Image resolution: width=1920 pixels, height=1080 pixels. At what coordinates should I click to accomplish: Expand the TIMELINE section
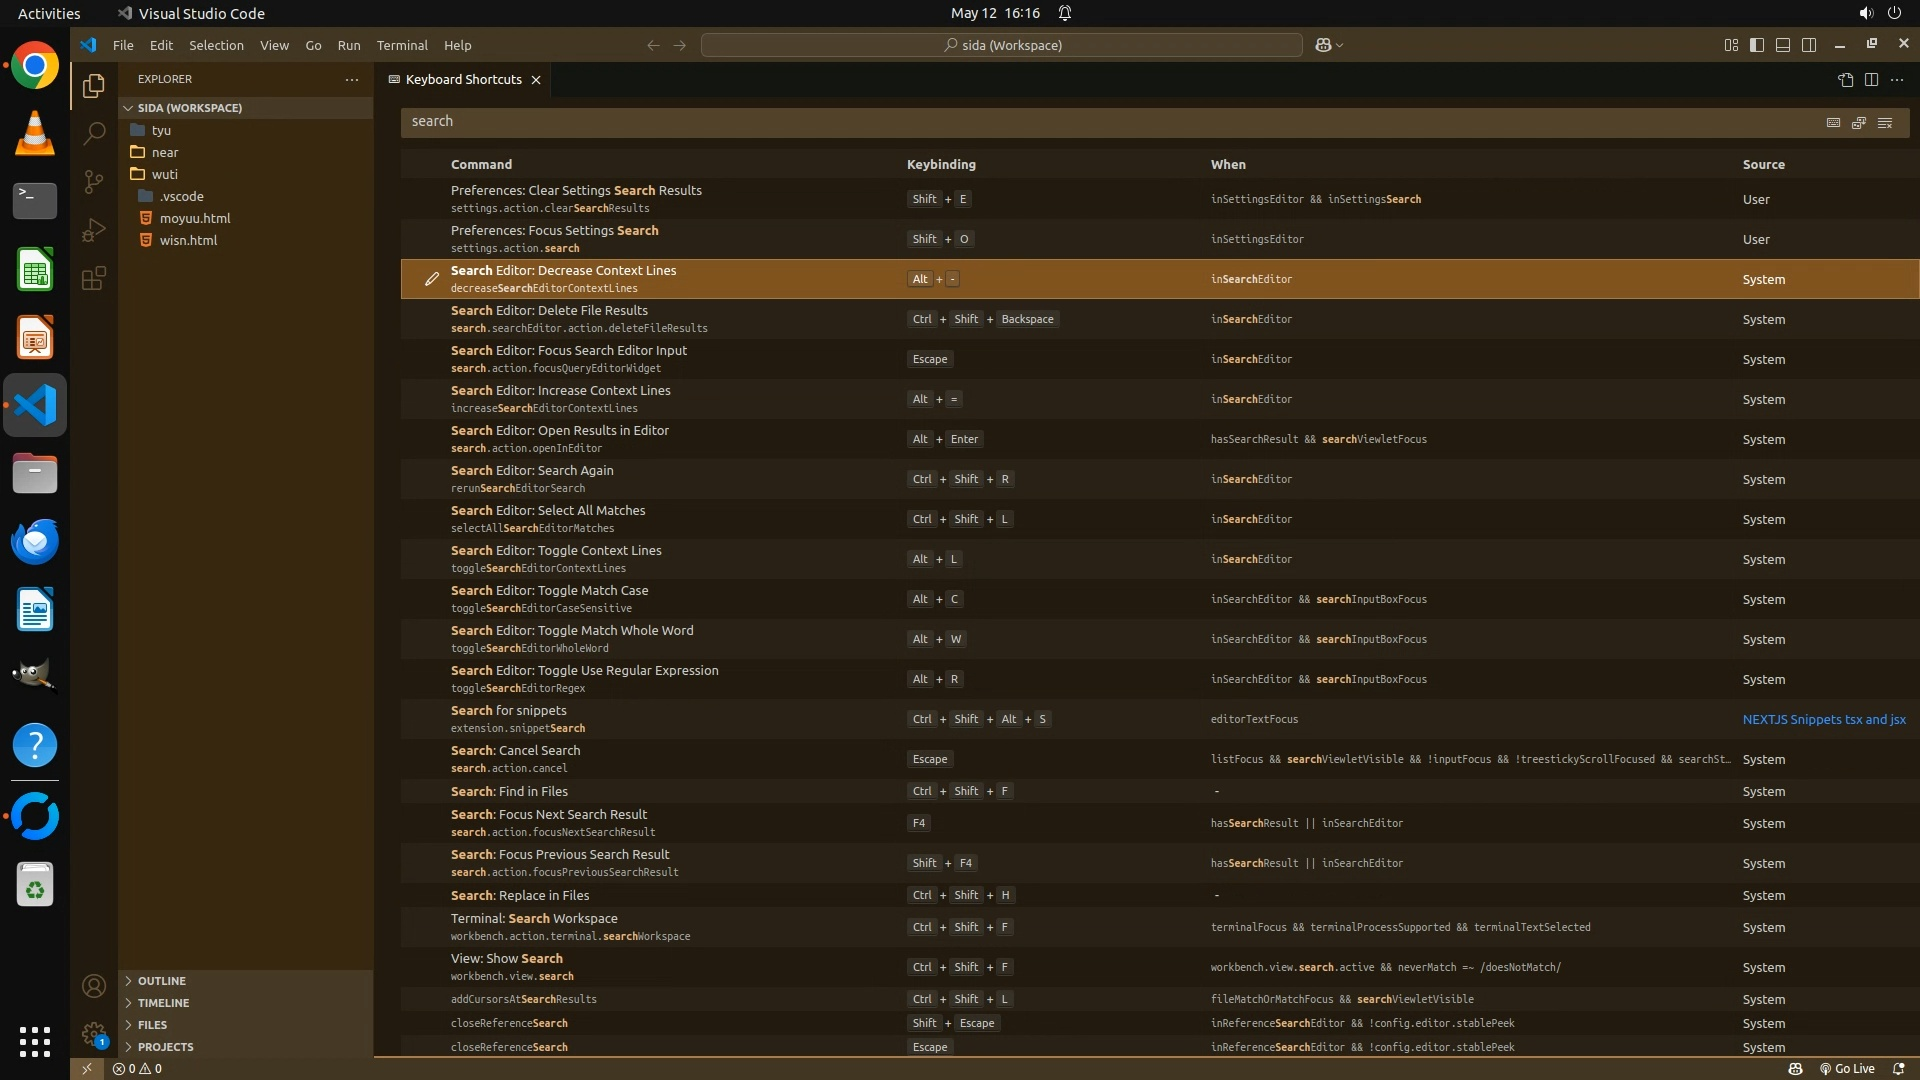pyautogui.click(x=163, y=1003)
